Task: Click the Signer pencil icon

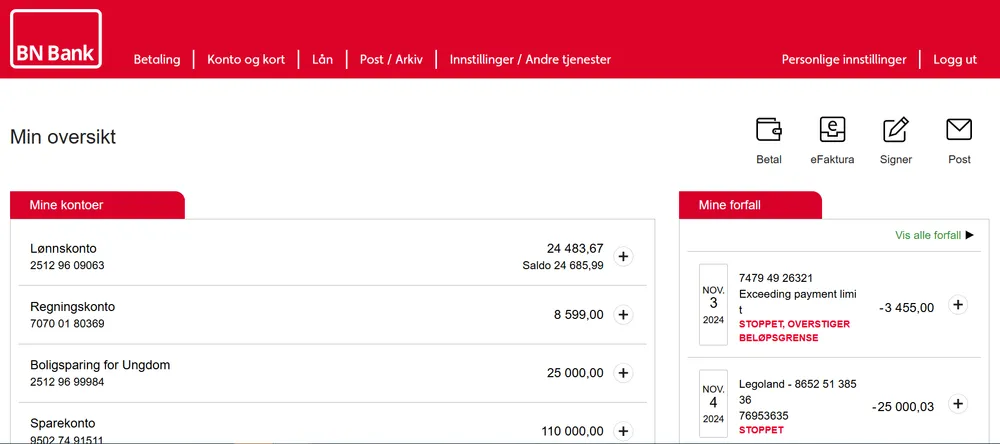Action: pos(896,130)
